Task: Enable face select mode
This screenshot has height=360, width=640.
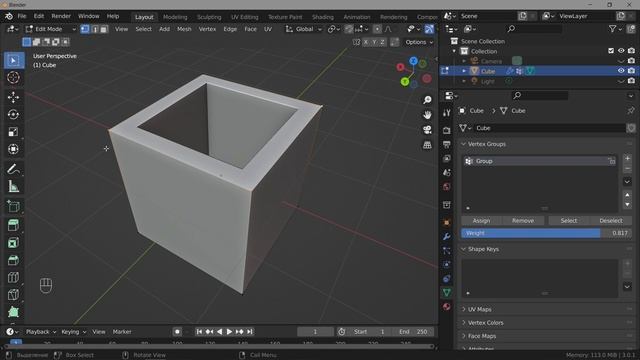Action: coord(104,29)
